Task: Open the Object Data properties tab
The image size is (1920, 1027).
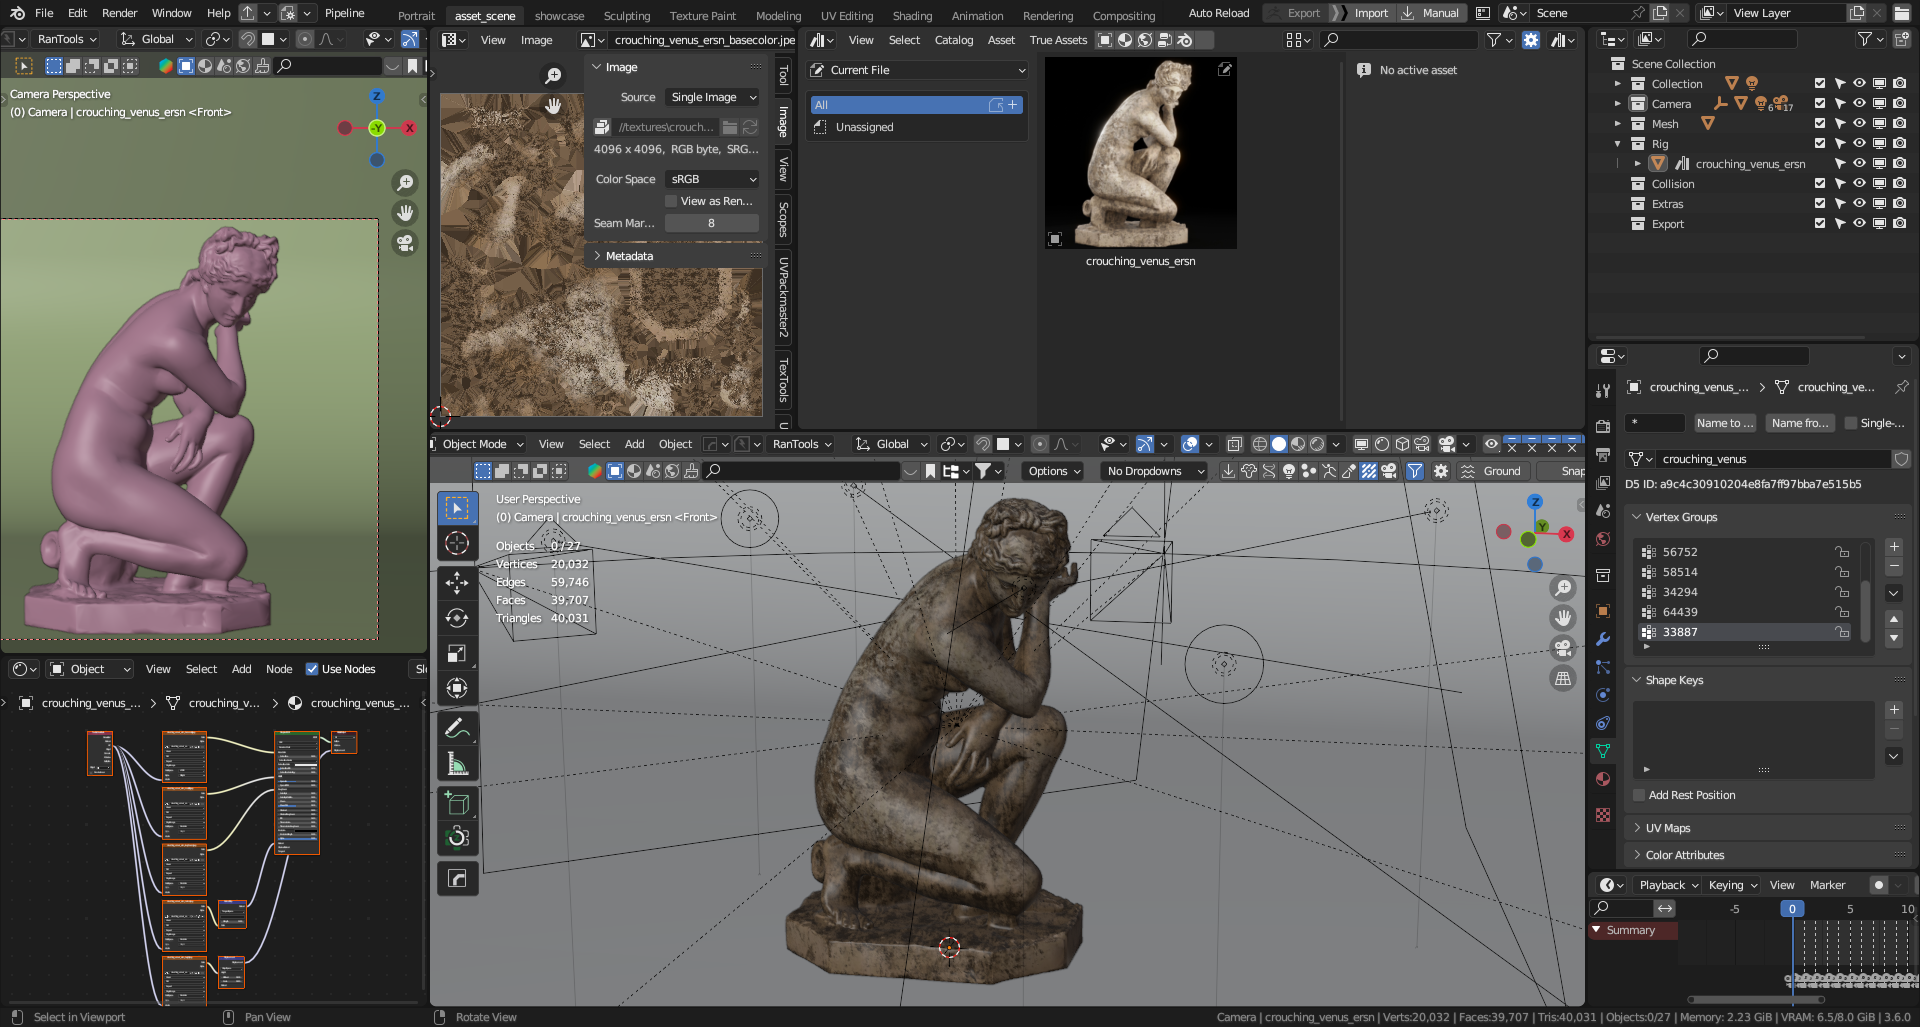Action: point(1603,751)
